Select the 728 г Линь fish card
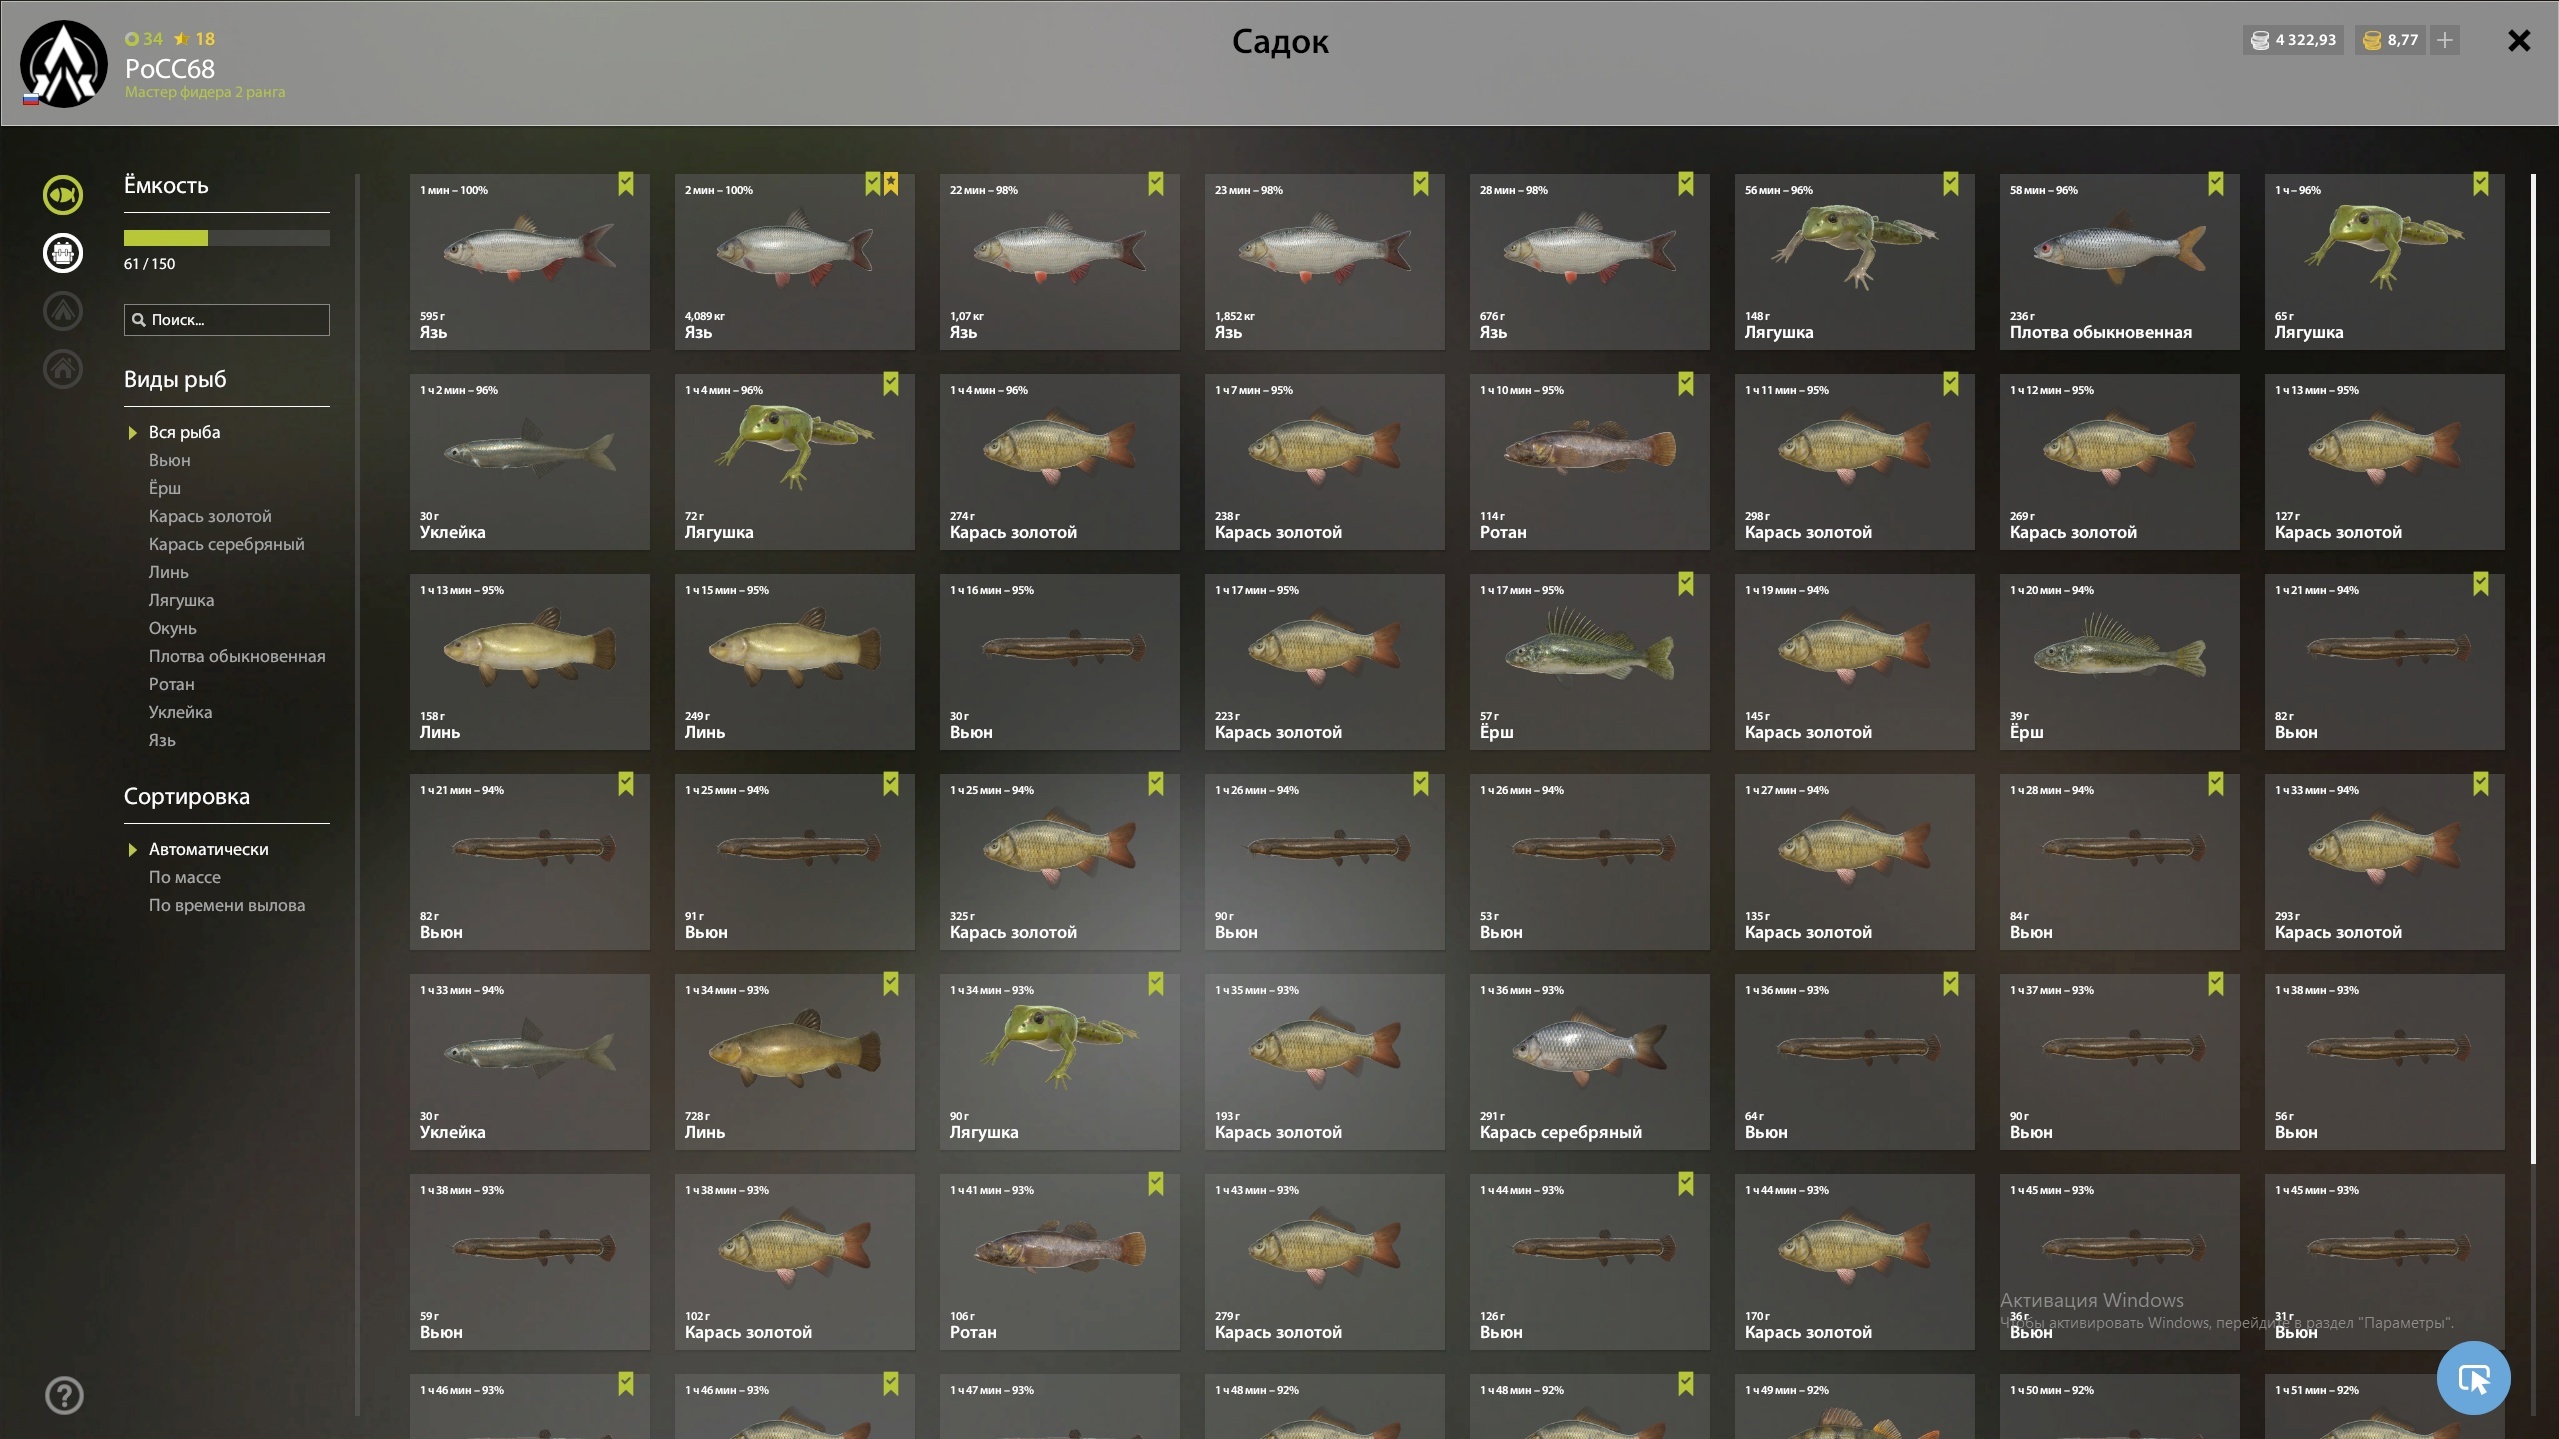 pyautogui.click(x=795, y=1062)
